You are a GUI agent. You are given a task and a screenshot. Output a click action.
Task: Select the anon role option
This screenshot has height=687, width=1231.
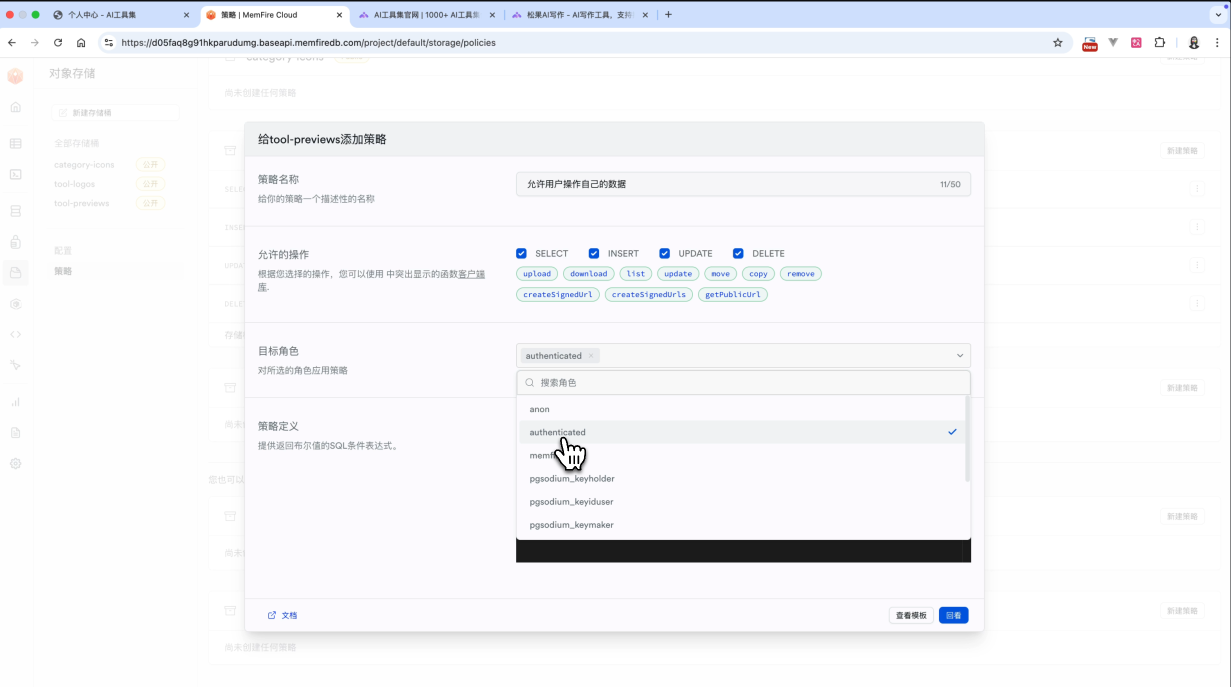coord(540,409)
